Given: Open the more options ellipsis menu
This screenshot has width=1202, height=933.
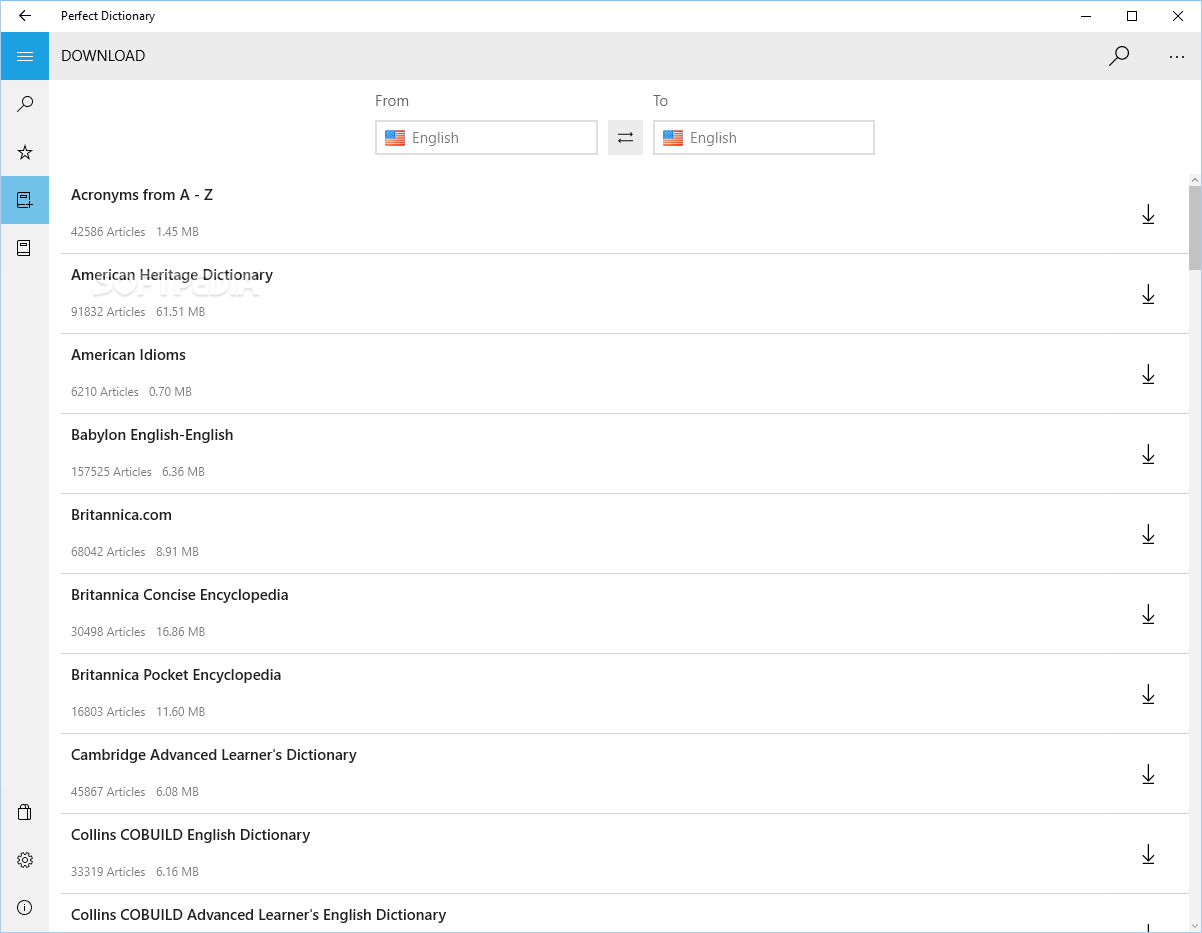Looking at the screenshot, I should coord(1176,56).
